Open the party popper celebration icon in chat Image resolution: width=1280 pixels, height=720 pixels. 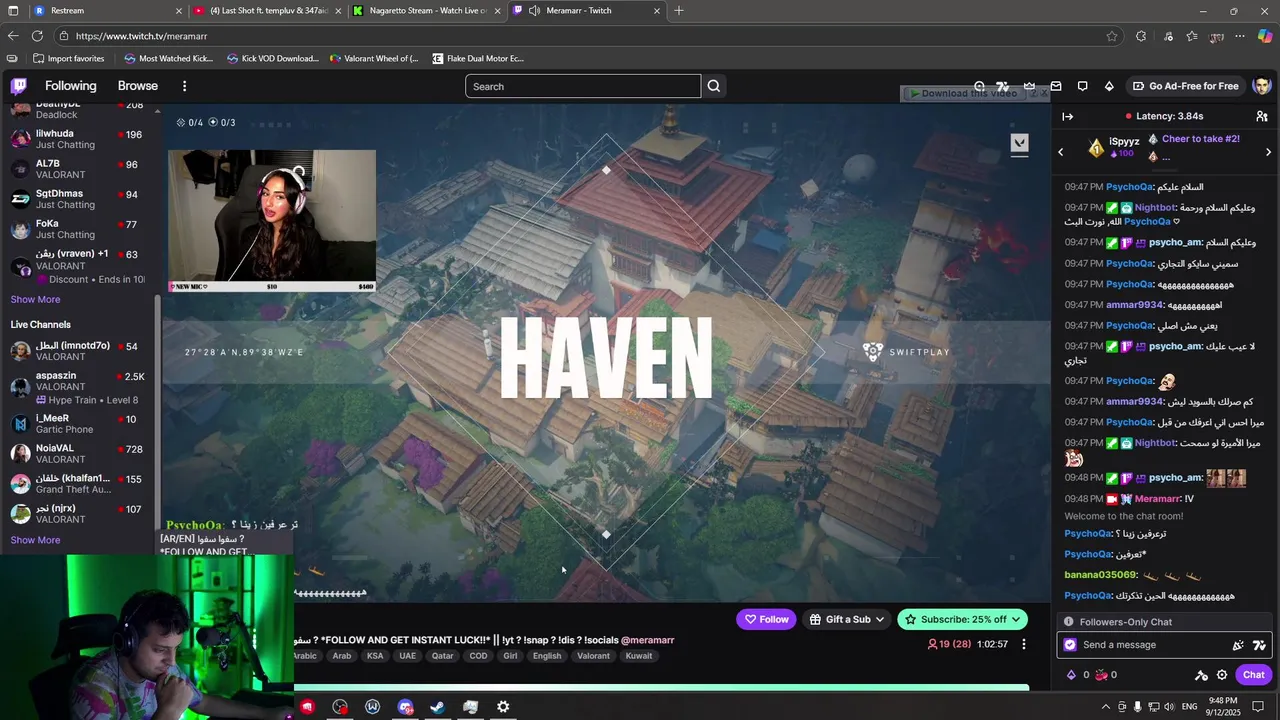[x=1238, y=645]
